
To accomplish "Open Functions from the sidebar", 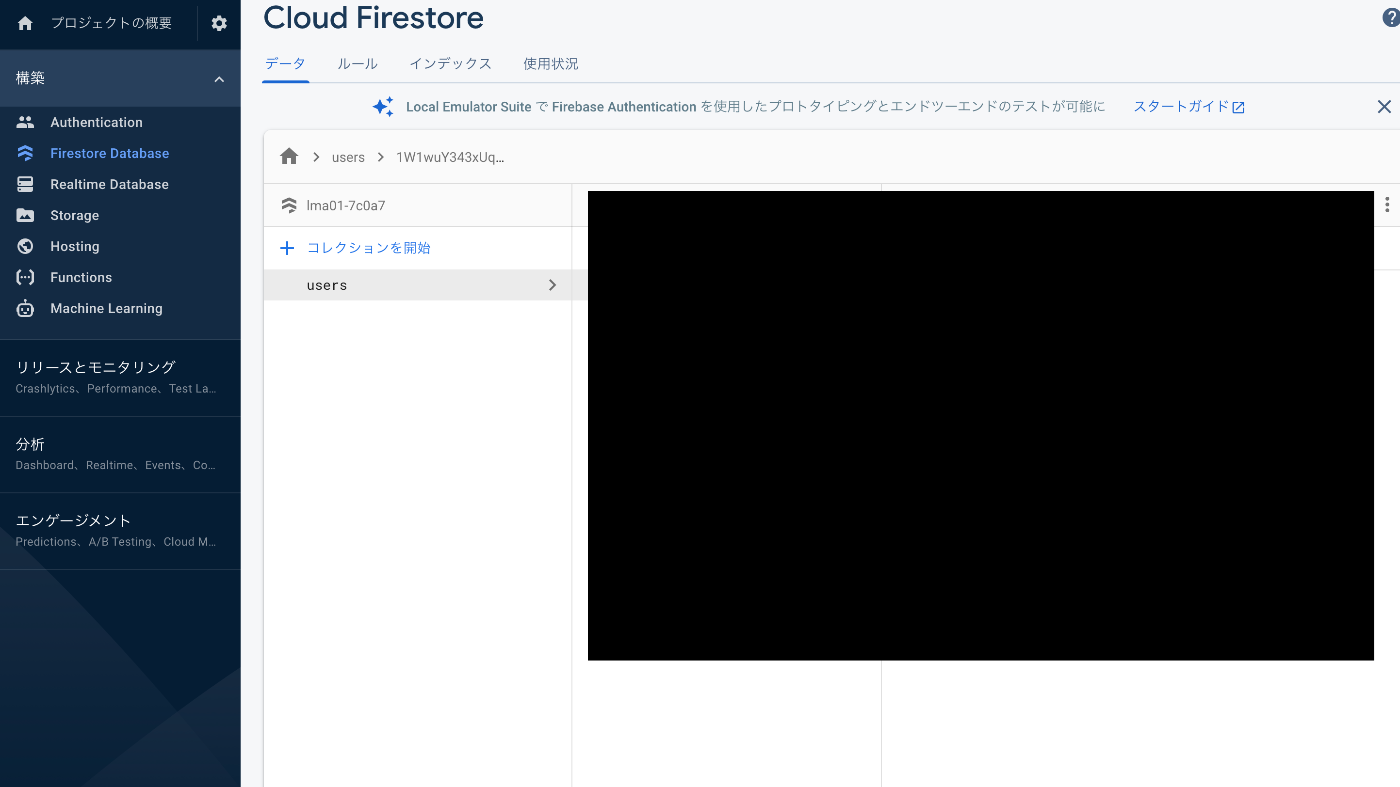I will 81,277.
